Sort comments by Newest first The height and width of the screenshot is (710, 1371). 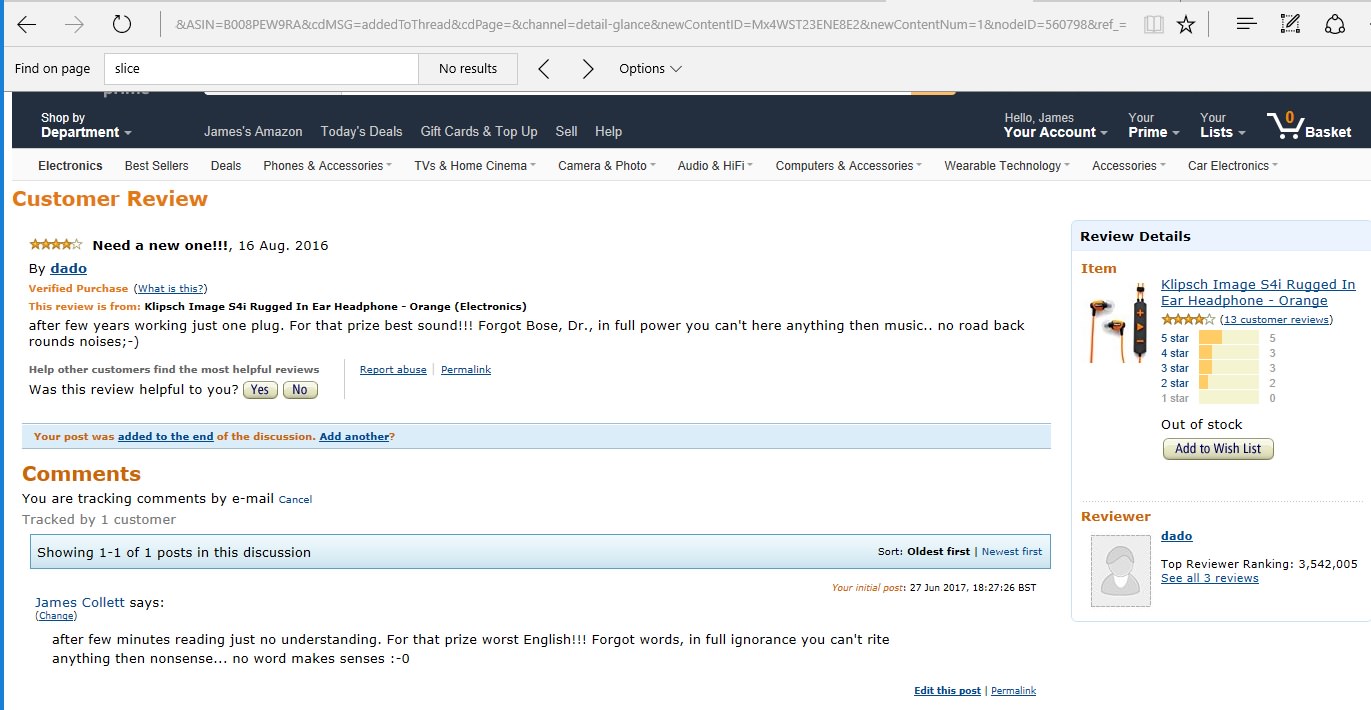pos(1011,552)
